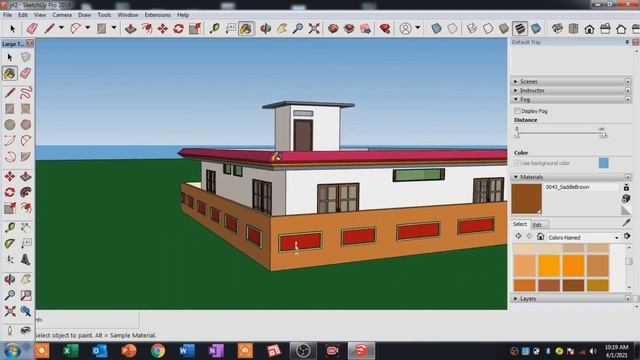Expand the Scenes panel
Viewport: 640px width, 360px height.
coord(571,82)
